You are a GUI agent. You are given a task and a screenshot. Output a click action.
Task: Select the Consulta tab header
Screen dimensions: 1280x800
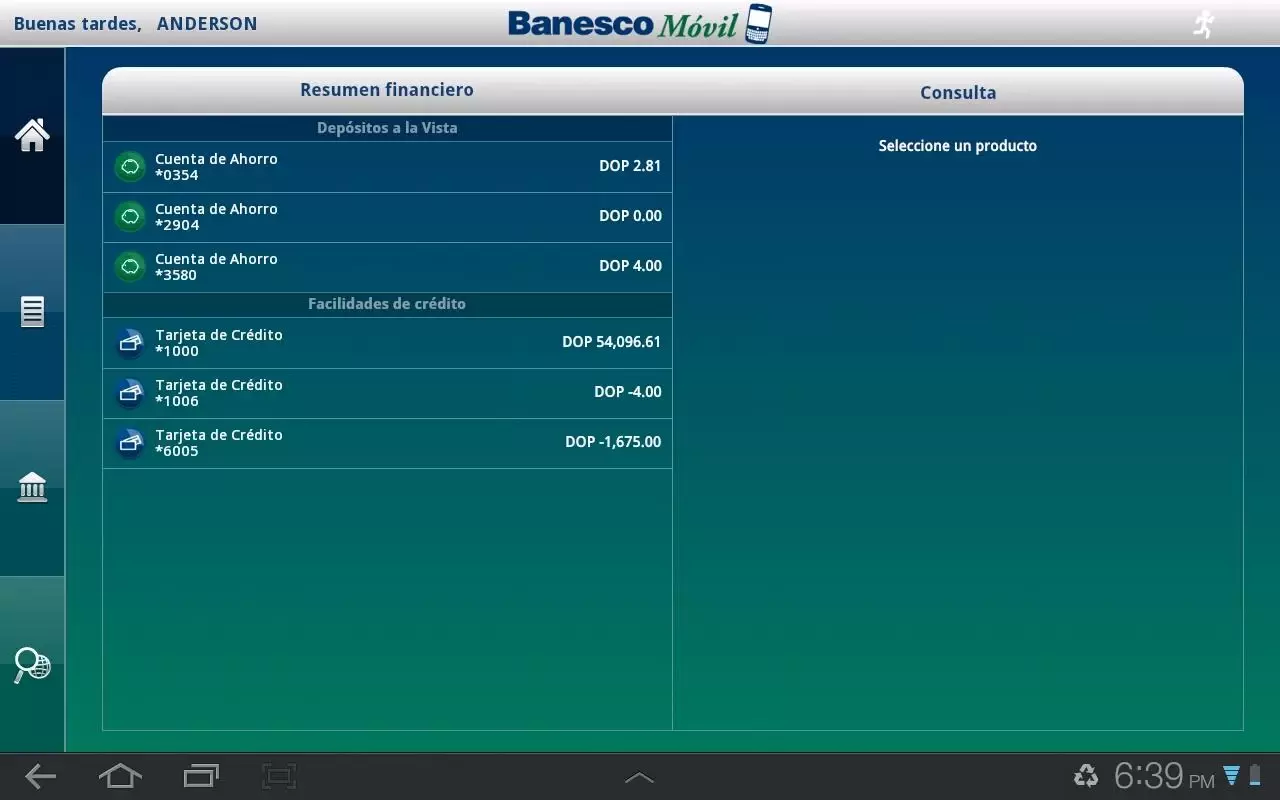958,93
